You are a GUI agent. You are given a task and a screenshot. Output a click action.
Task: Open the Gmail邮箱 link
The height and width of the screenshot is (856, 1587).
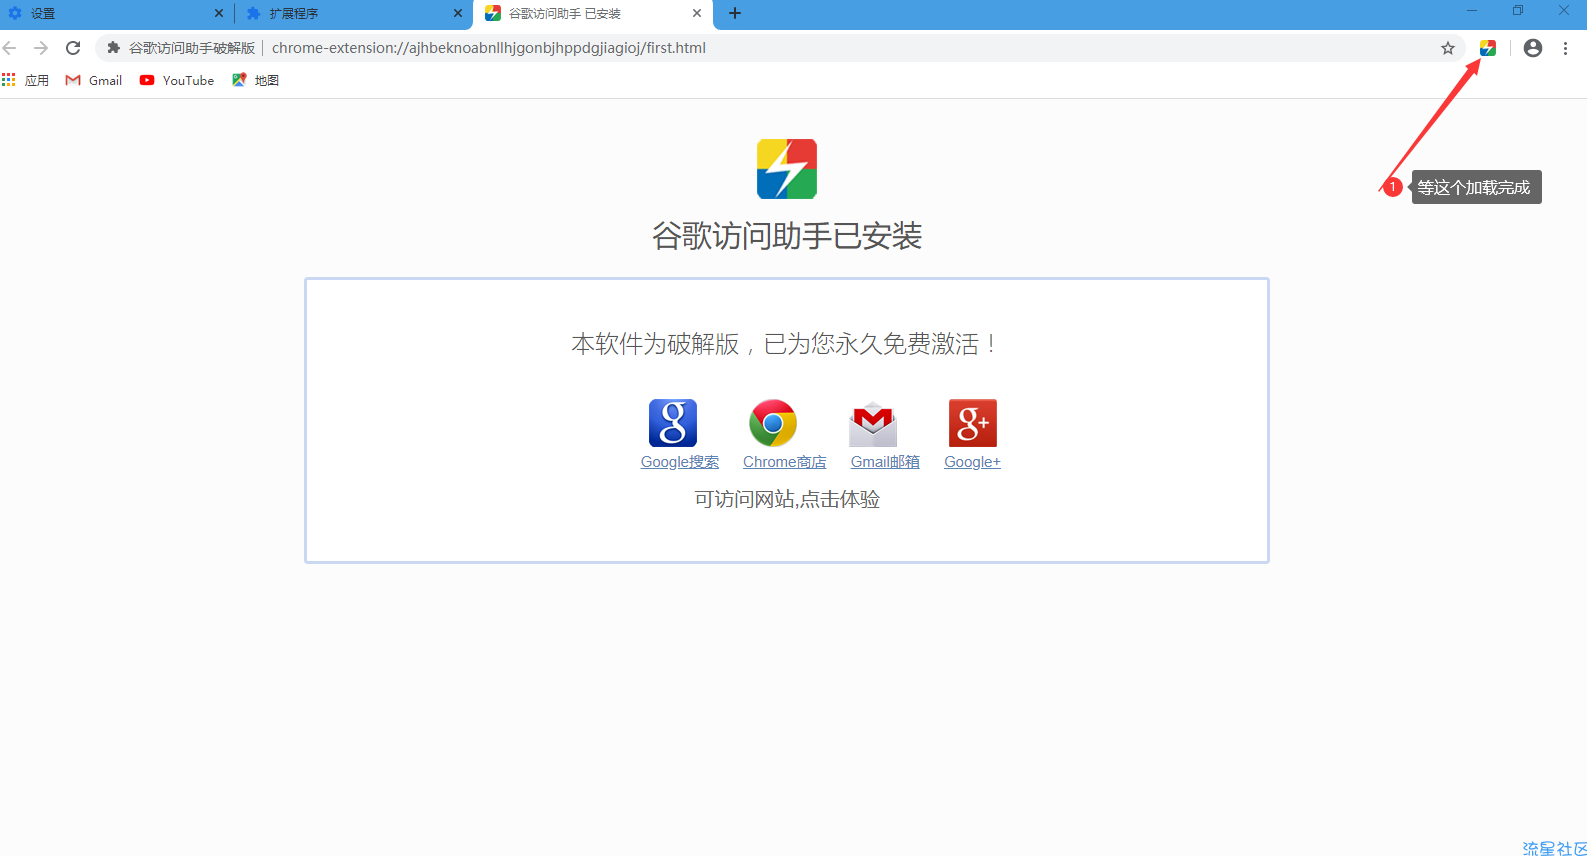tap(885, 462)
